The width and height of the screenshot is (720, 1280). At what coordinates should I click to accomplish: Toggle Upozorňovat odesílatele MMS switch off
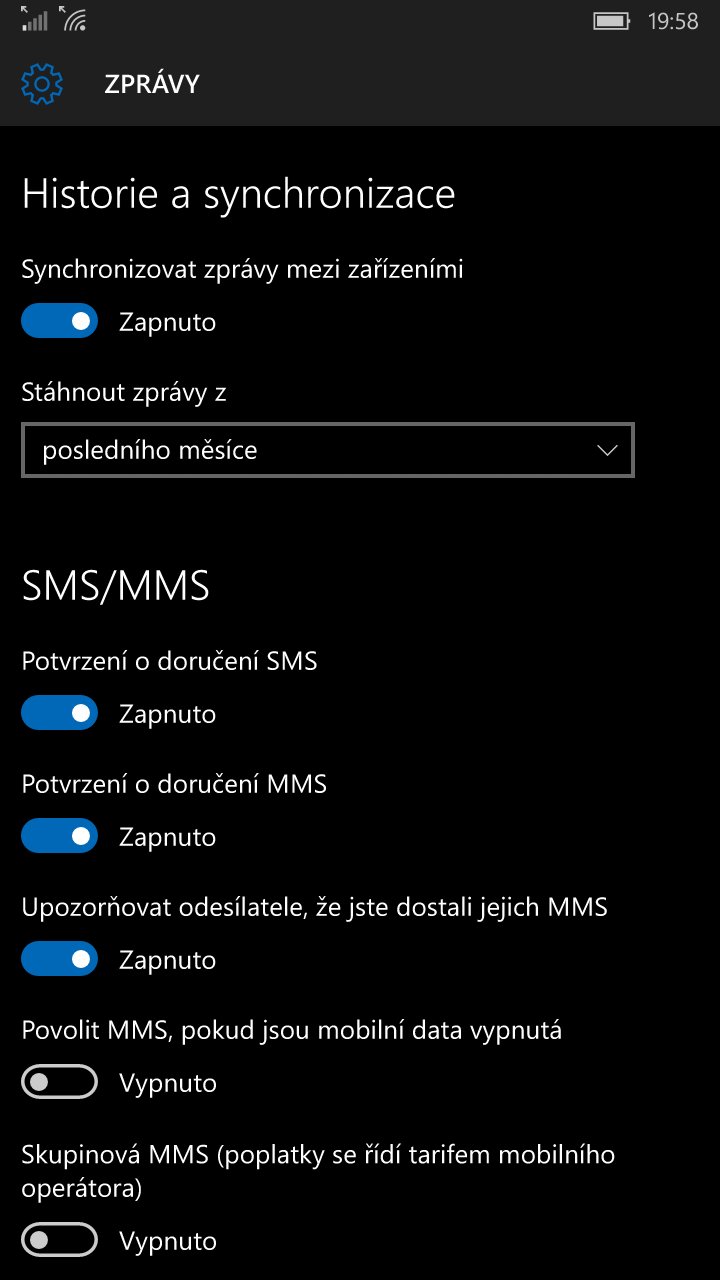[60, 960]
